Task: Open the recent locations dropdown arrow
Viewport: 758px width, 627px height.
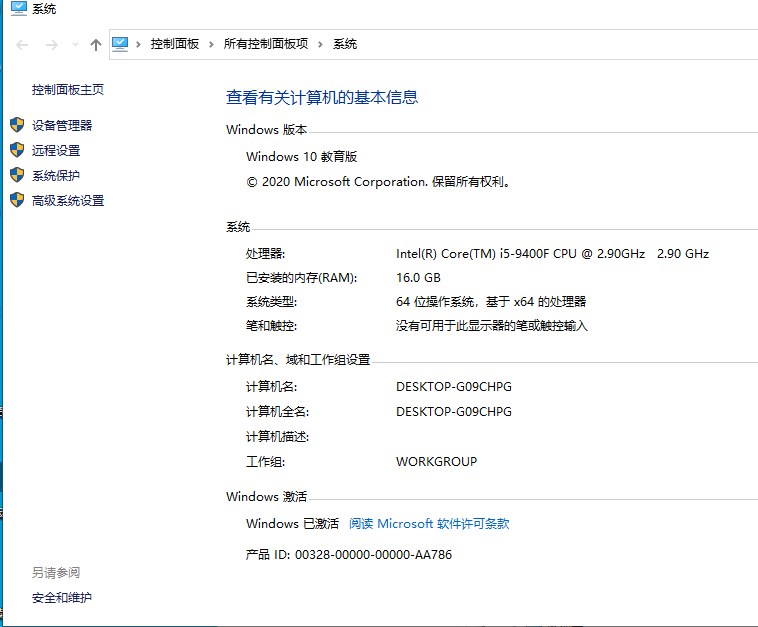Action: (75, 45)
